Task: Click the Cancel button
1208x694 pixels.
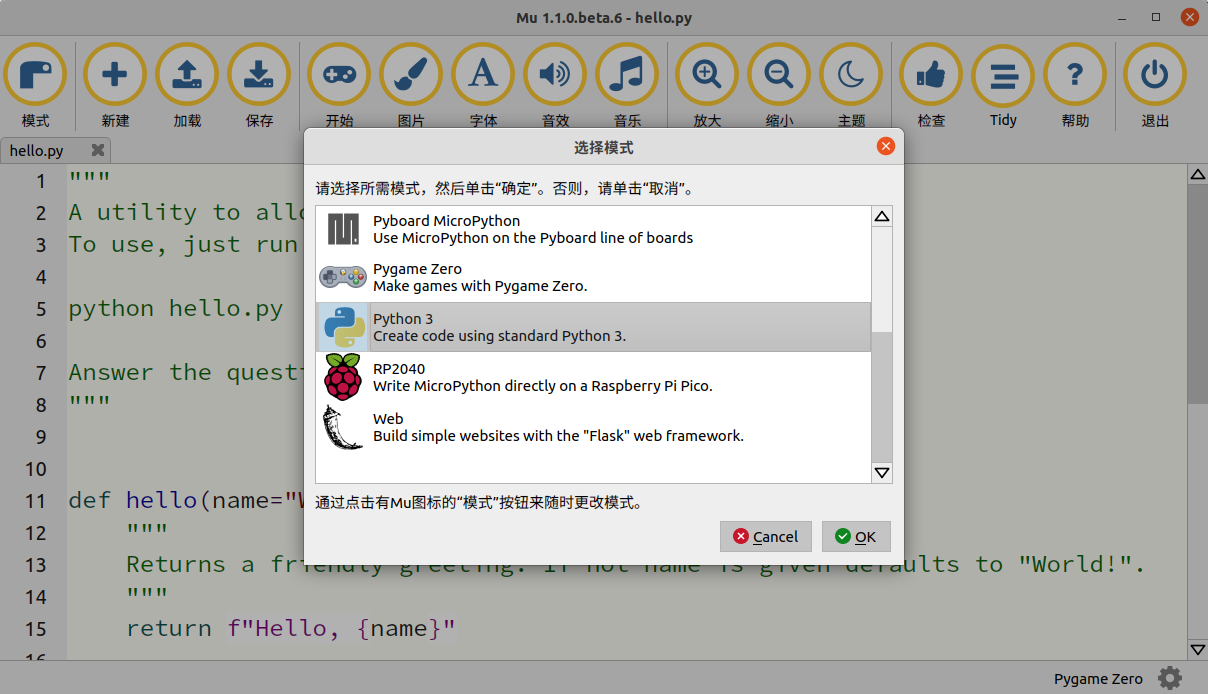Action: [766, 536]
